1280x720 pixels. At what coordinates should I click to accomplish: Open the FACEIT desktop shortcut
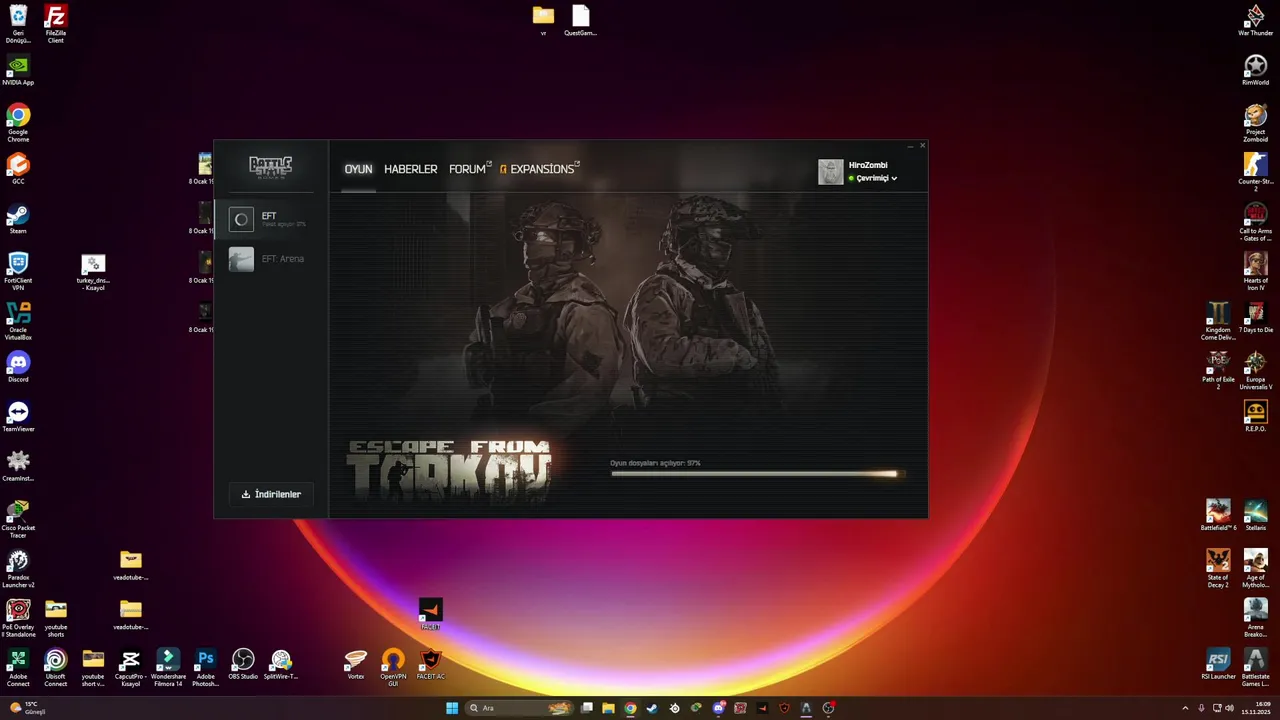tap(431, 614)
